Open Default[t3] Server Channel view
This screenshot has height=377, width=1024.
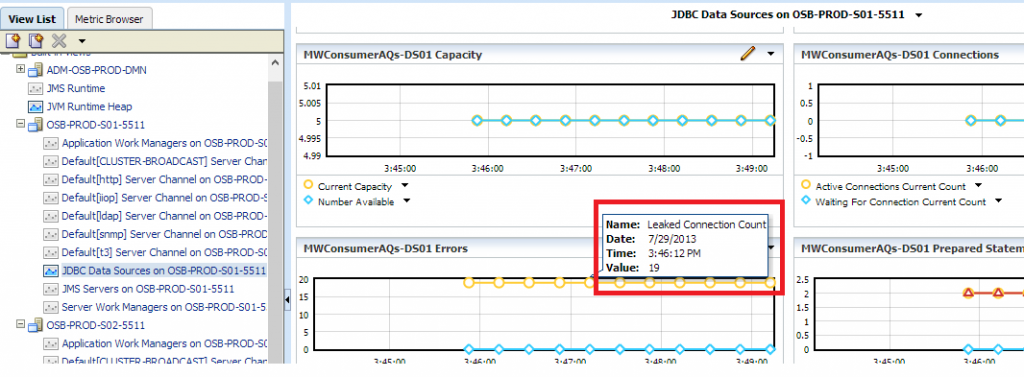pos(165,252)
